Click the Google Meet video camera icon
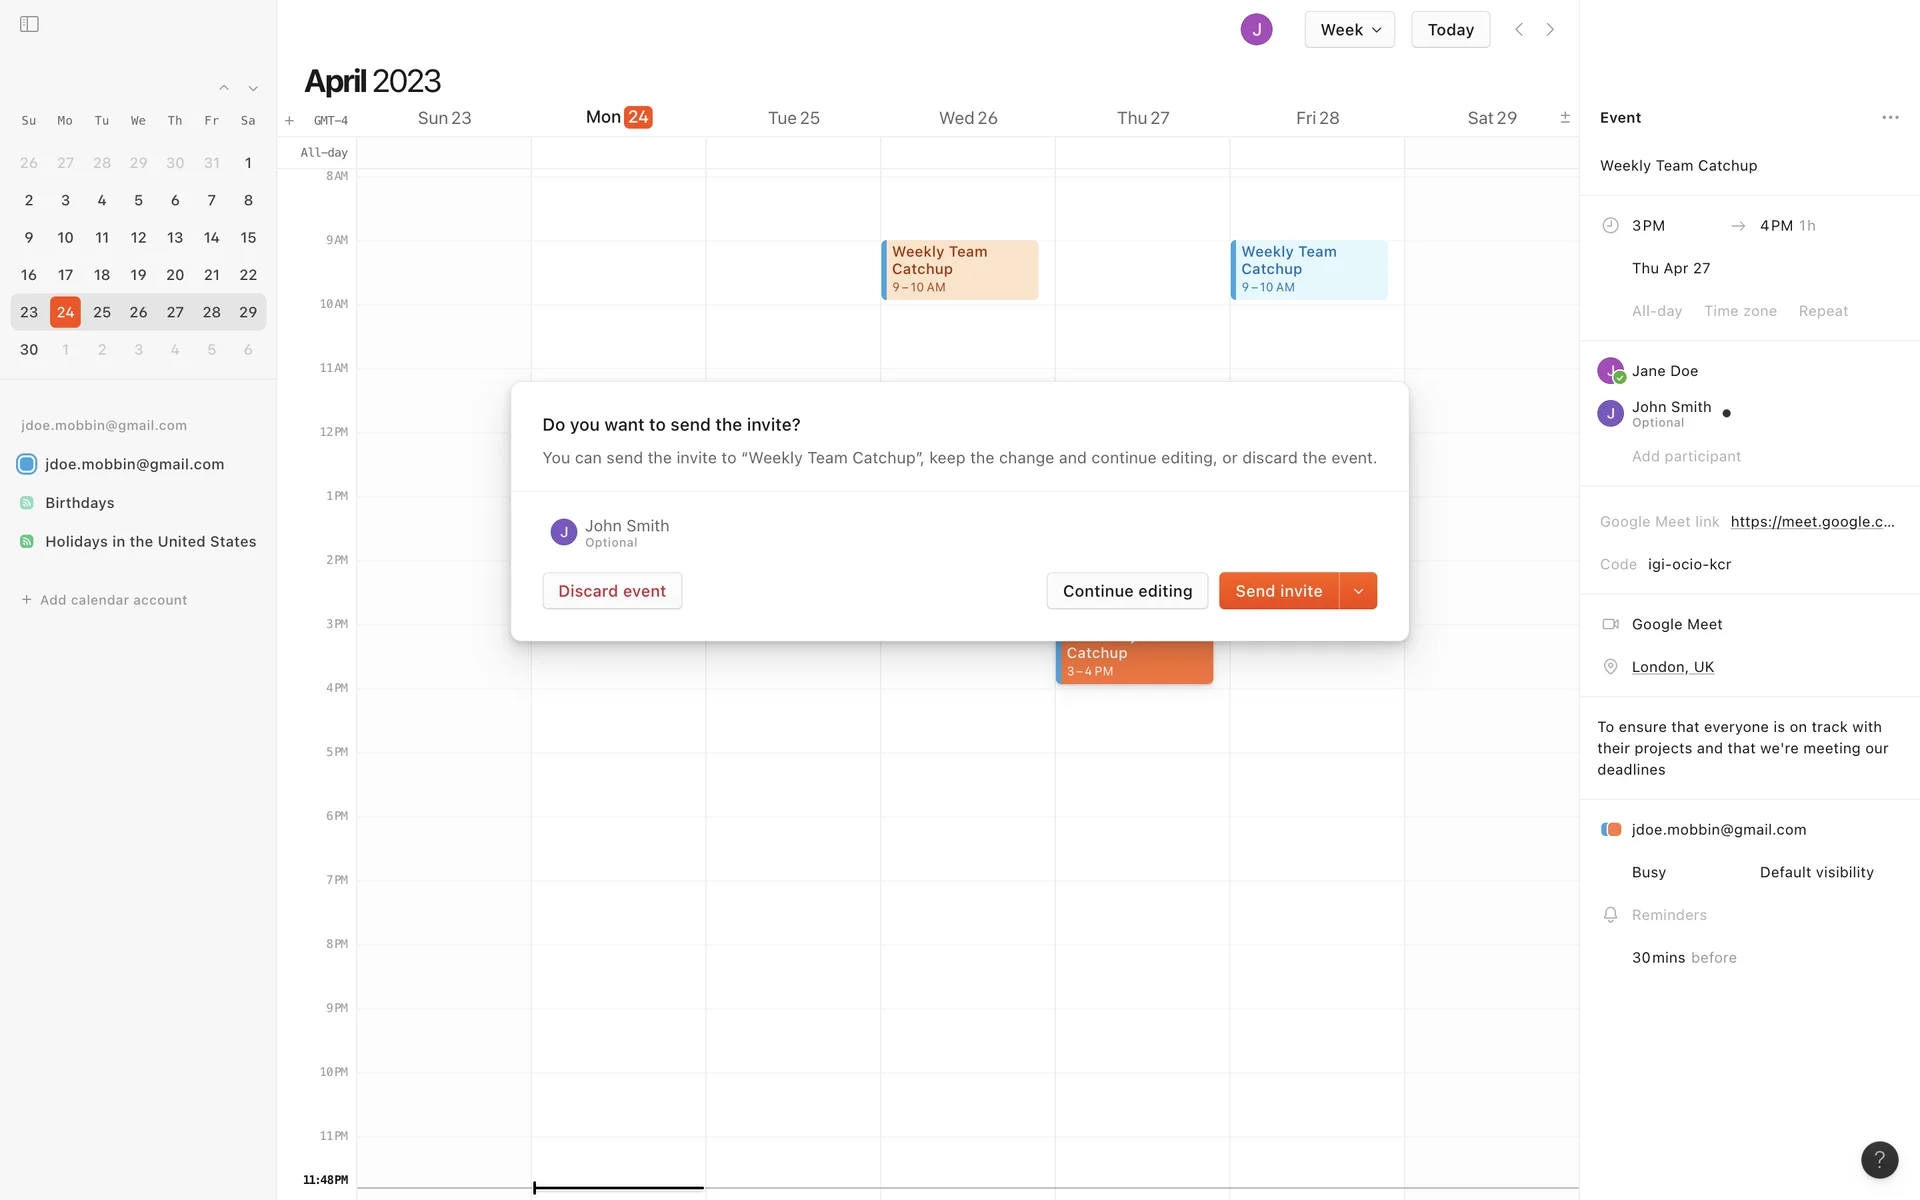 click(x=1610, y=624)
